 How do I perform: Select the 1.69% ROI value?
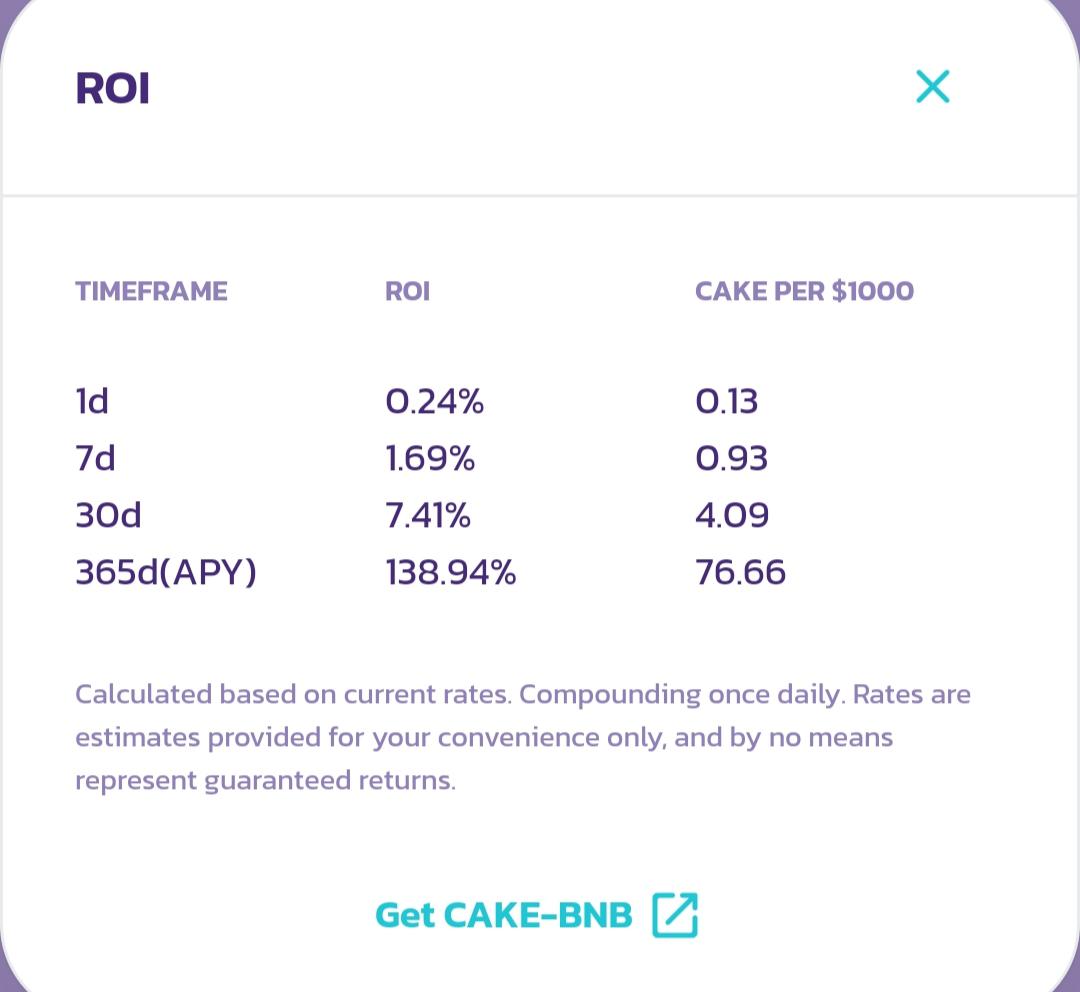click(430, 458)
